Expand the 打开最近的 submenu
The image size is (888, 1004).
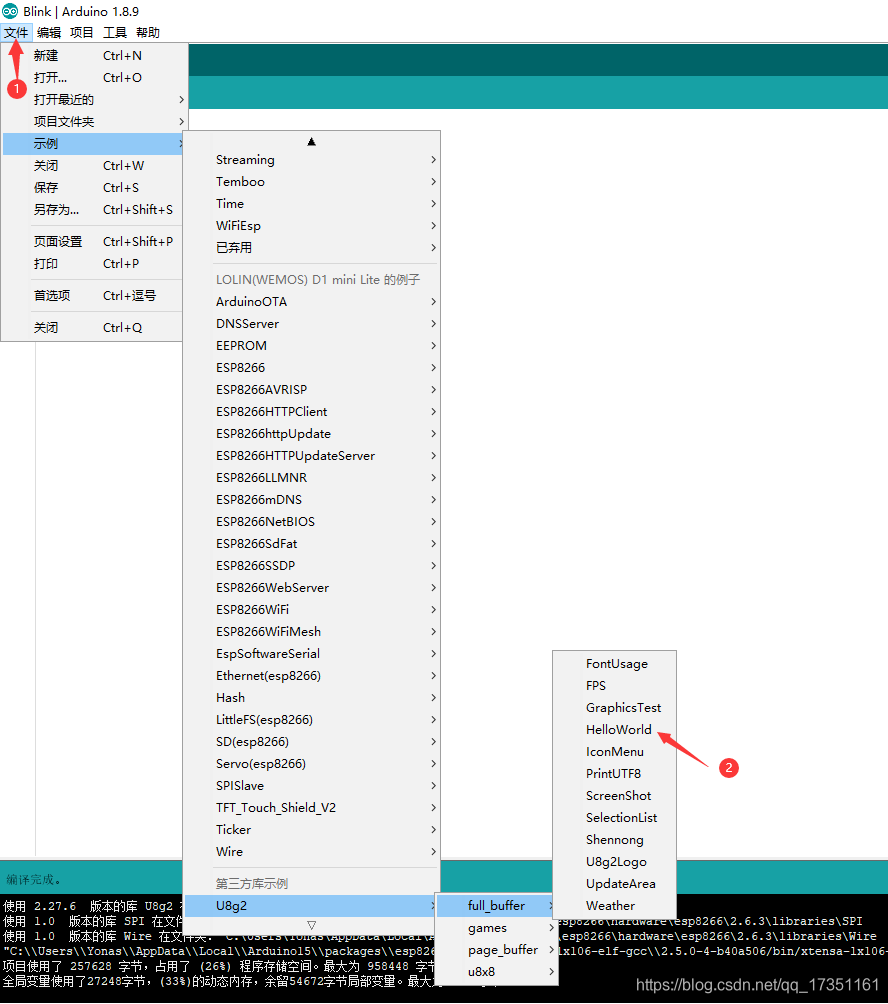point(95,100)
